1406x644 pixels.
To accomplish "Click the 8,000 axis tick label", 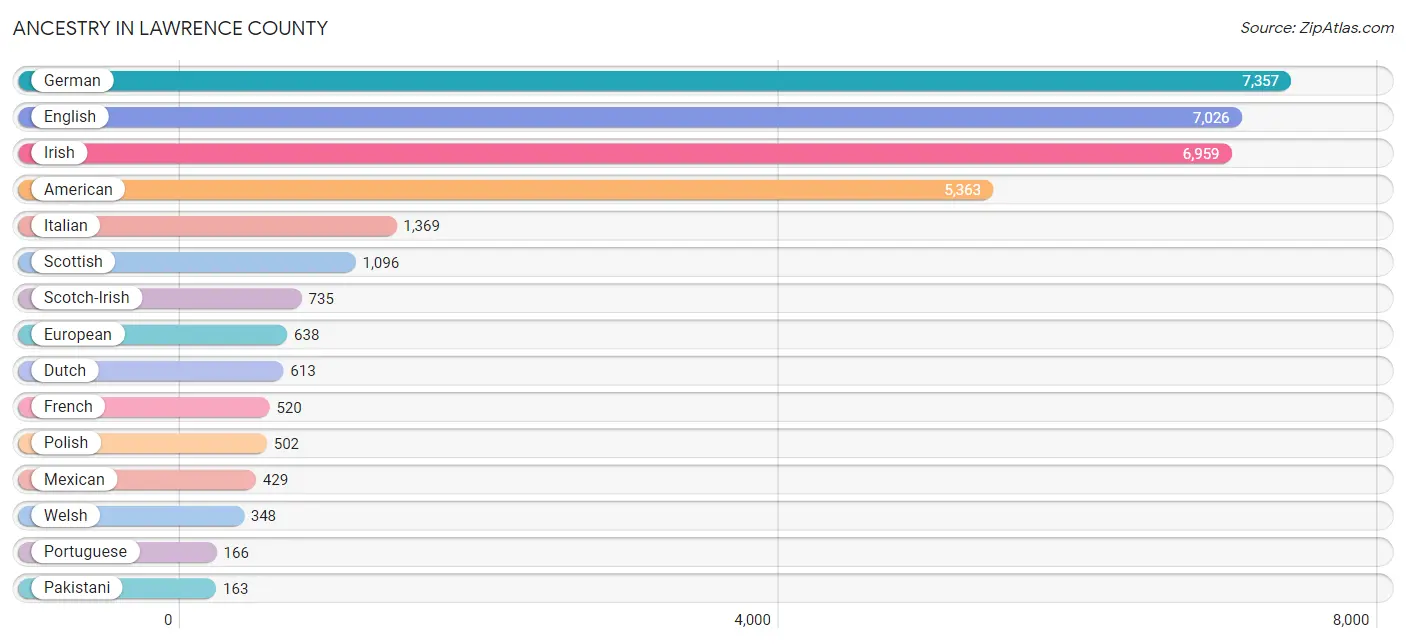I will pos(1350,620).
